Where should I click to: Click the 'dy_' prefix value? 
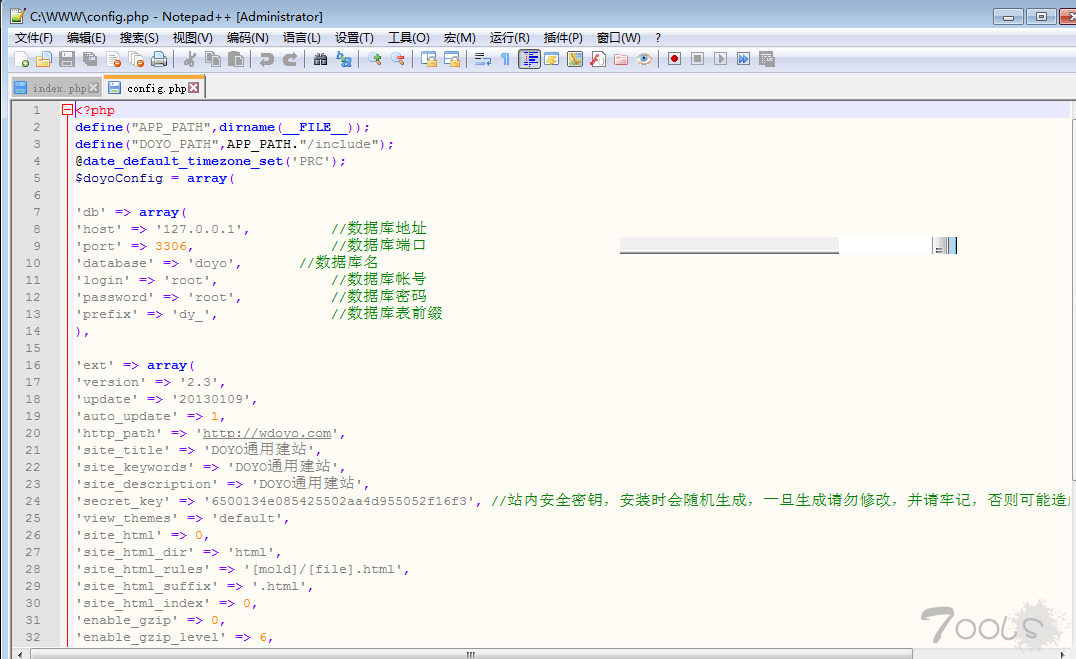(191, 314)
